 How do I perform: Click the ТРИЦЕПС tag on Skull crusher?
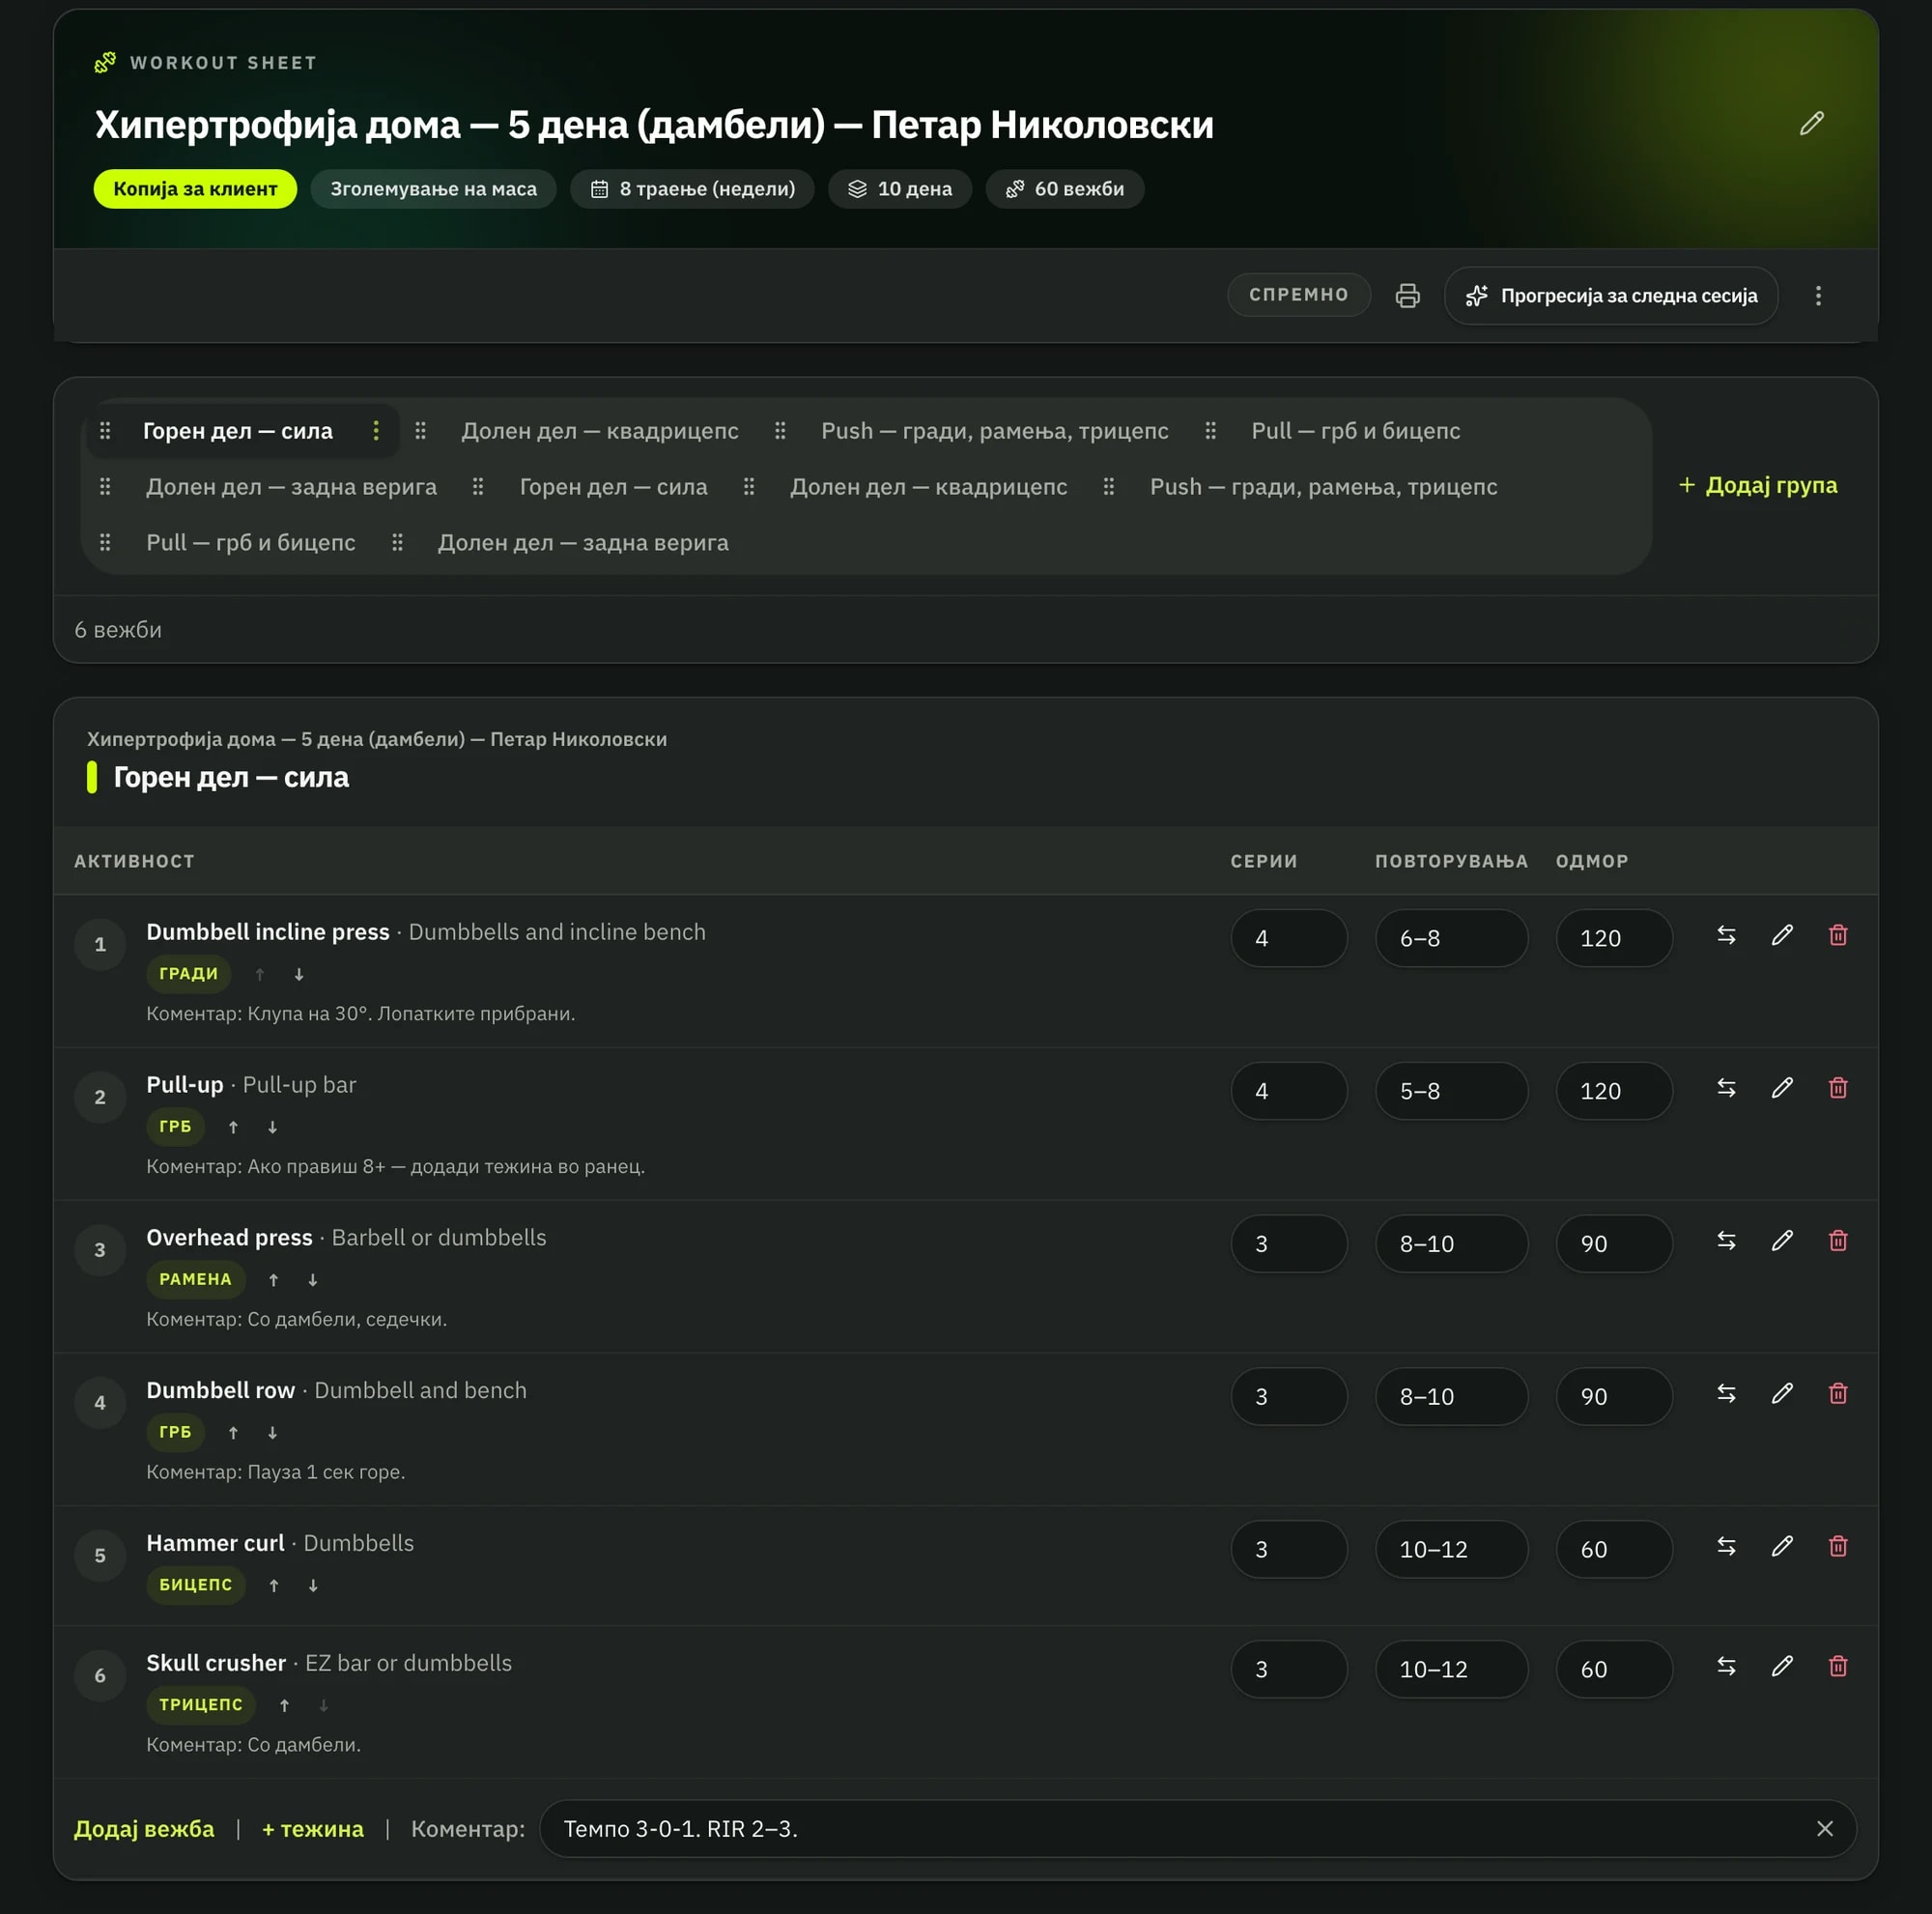click(x=201, y=1705)
